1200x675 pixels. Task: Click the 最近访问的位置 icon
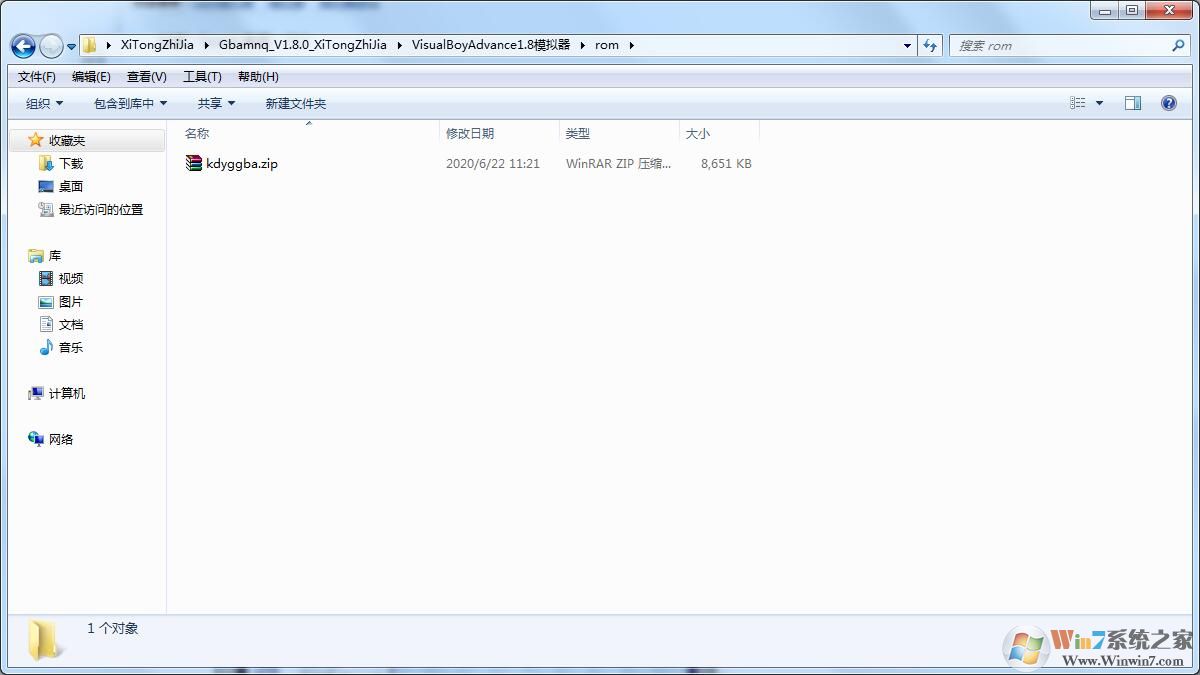click(45, 209)
